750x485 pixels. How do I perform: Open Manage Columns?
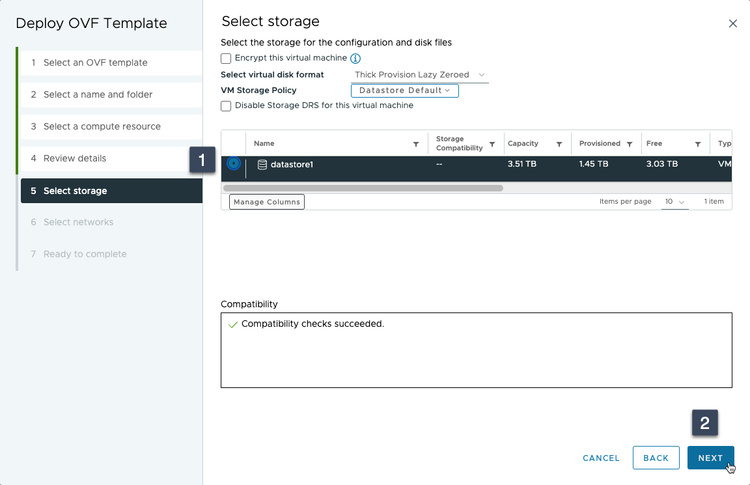tap(266, 202)
